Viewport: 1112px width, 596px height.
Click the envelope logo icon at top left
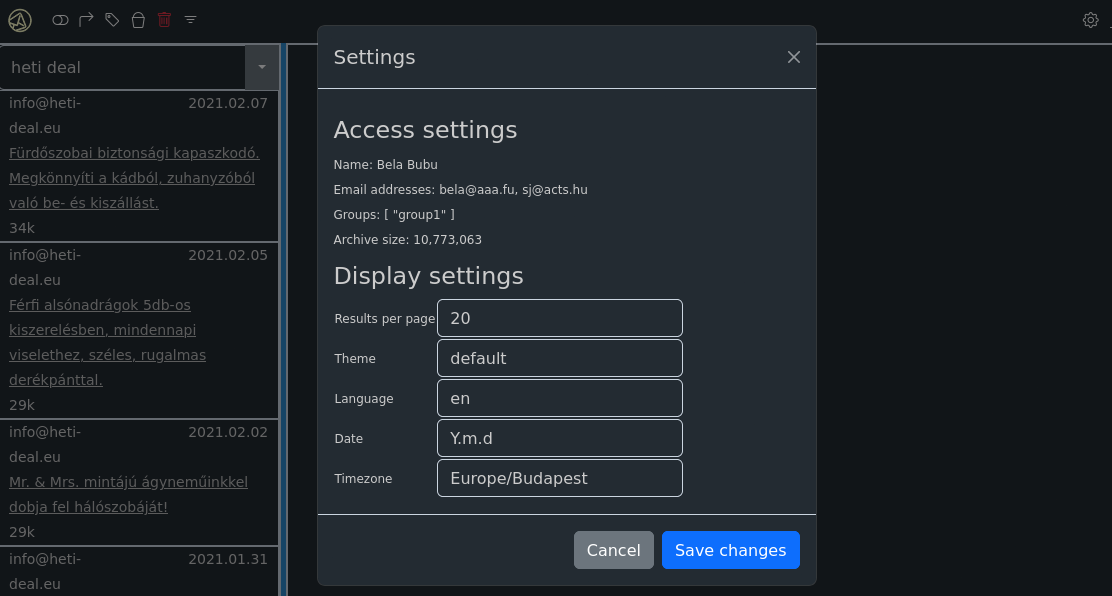pos(20,20)
